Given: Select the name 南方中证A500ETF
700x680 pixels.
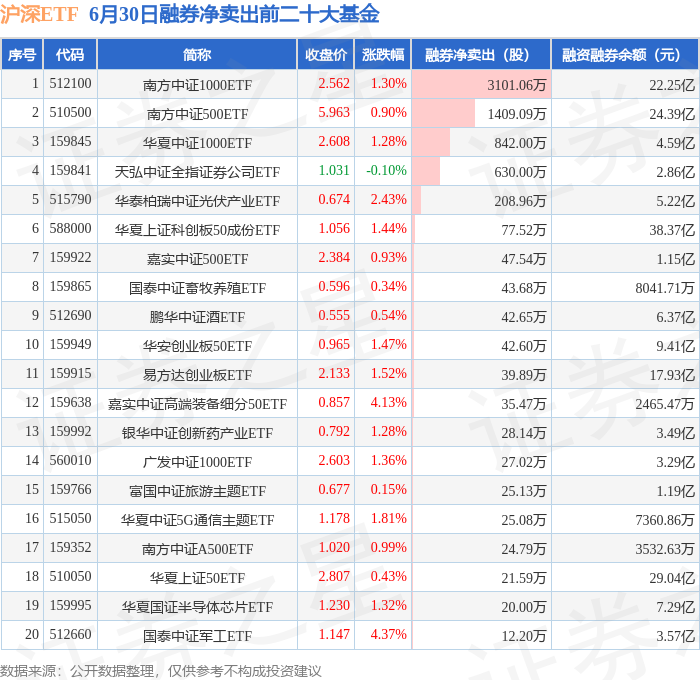Looking at the screenshot, I should pos(197,549).
